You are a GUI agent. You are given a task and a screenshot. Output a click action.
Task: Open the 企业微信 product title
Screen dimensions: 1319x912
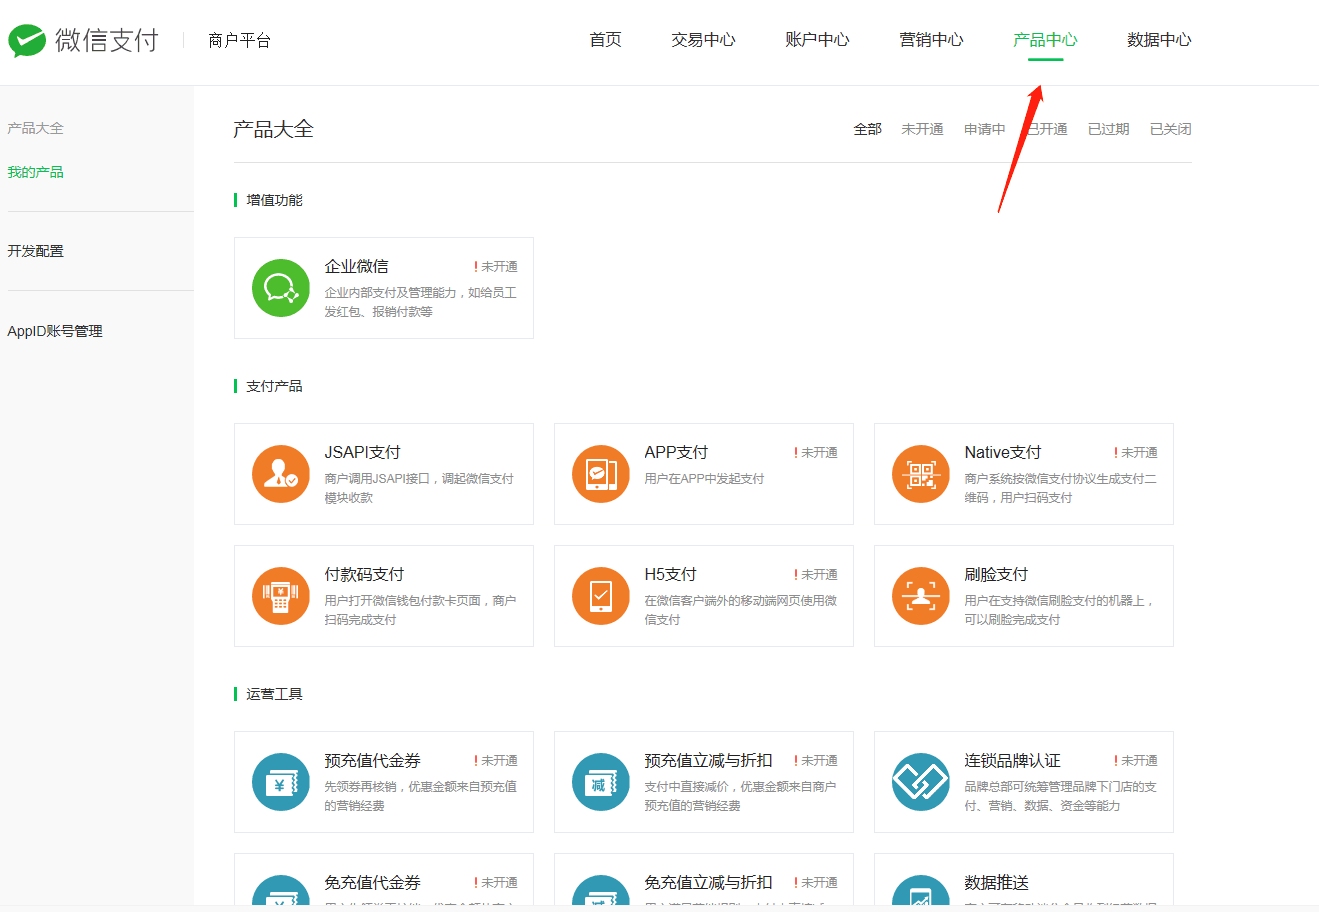356,266
